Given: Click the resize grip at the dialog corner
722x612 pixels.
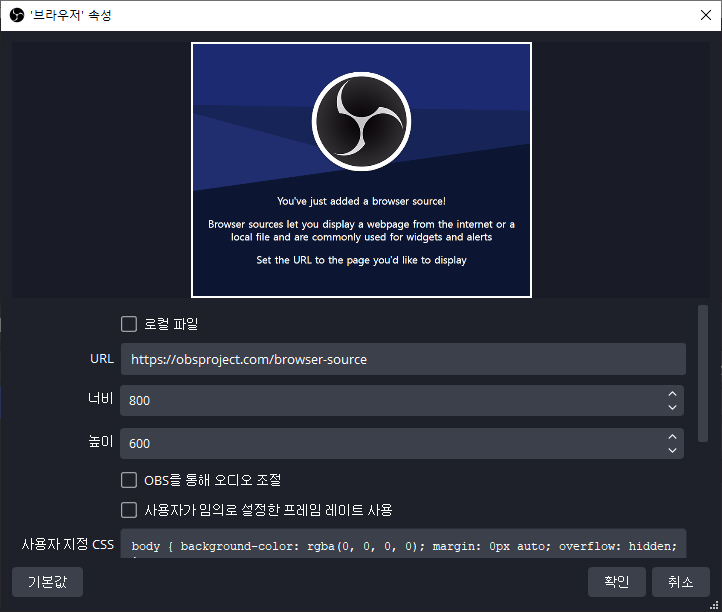Looking at the screenshot, I should coord(714,605).
